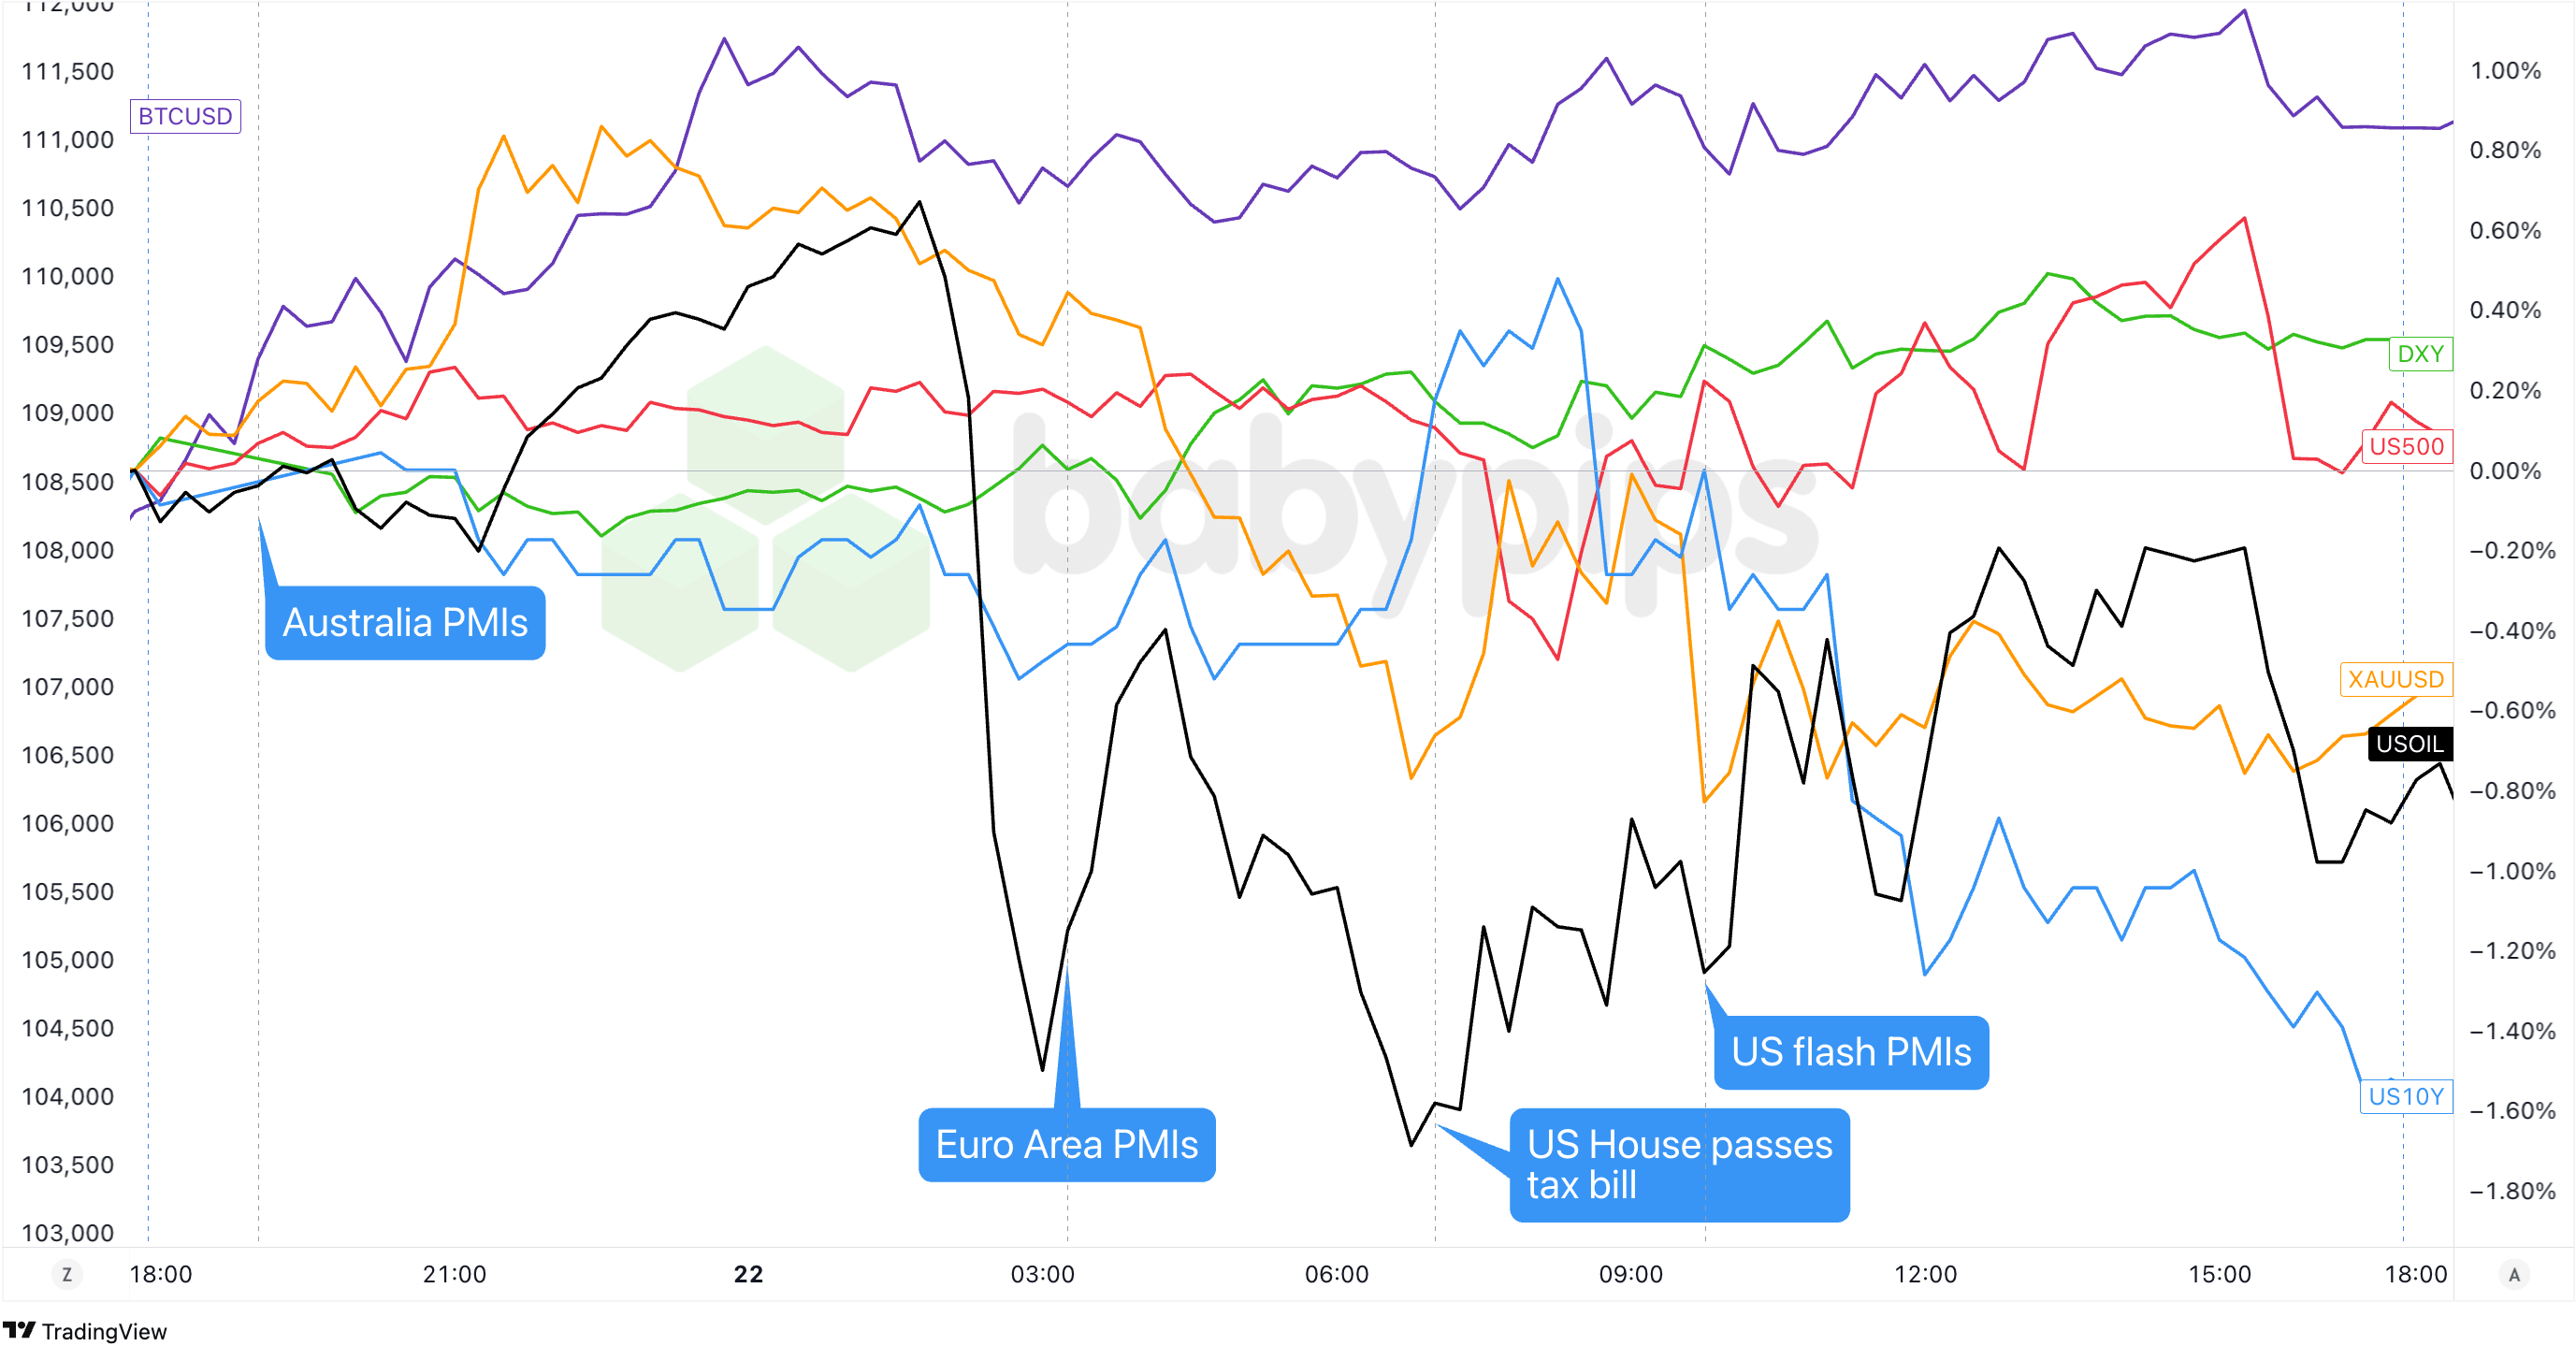Click the Australia PMIs callout
This screenshot has height=1346, width=2576.
(405, 623)
